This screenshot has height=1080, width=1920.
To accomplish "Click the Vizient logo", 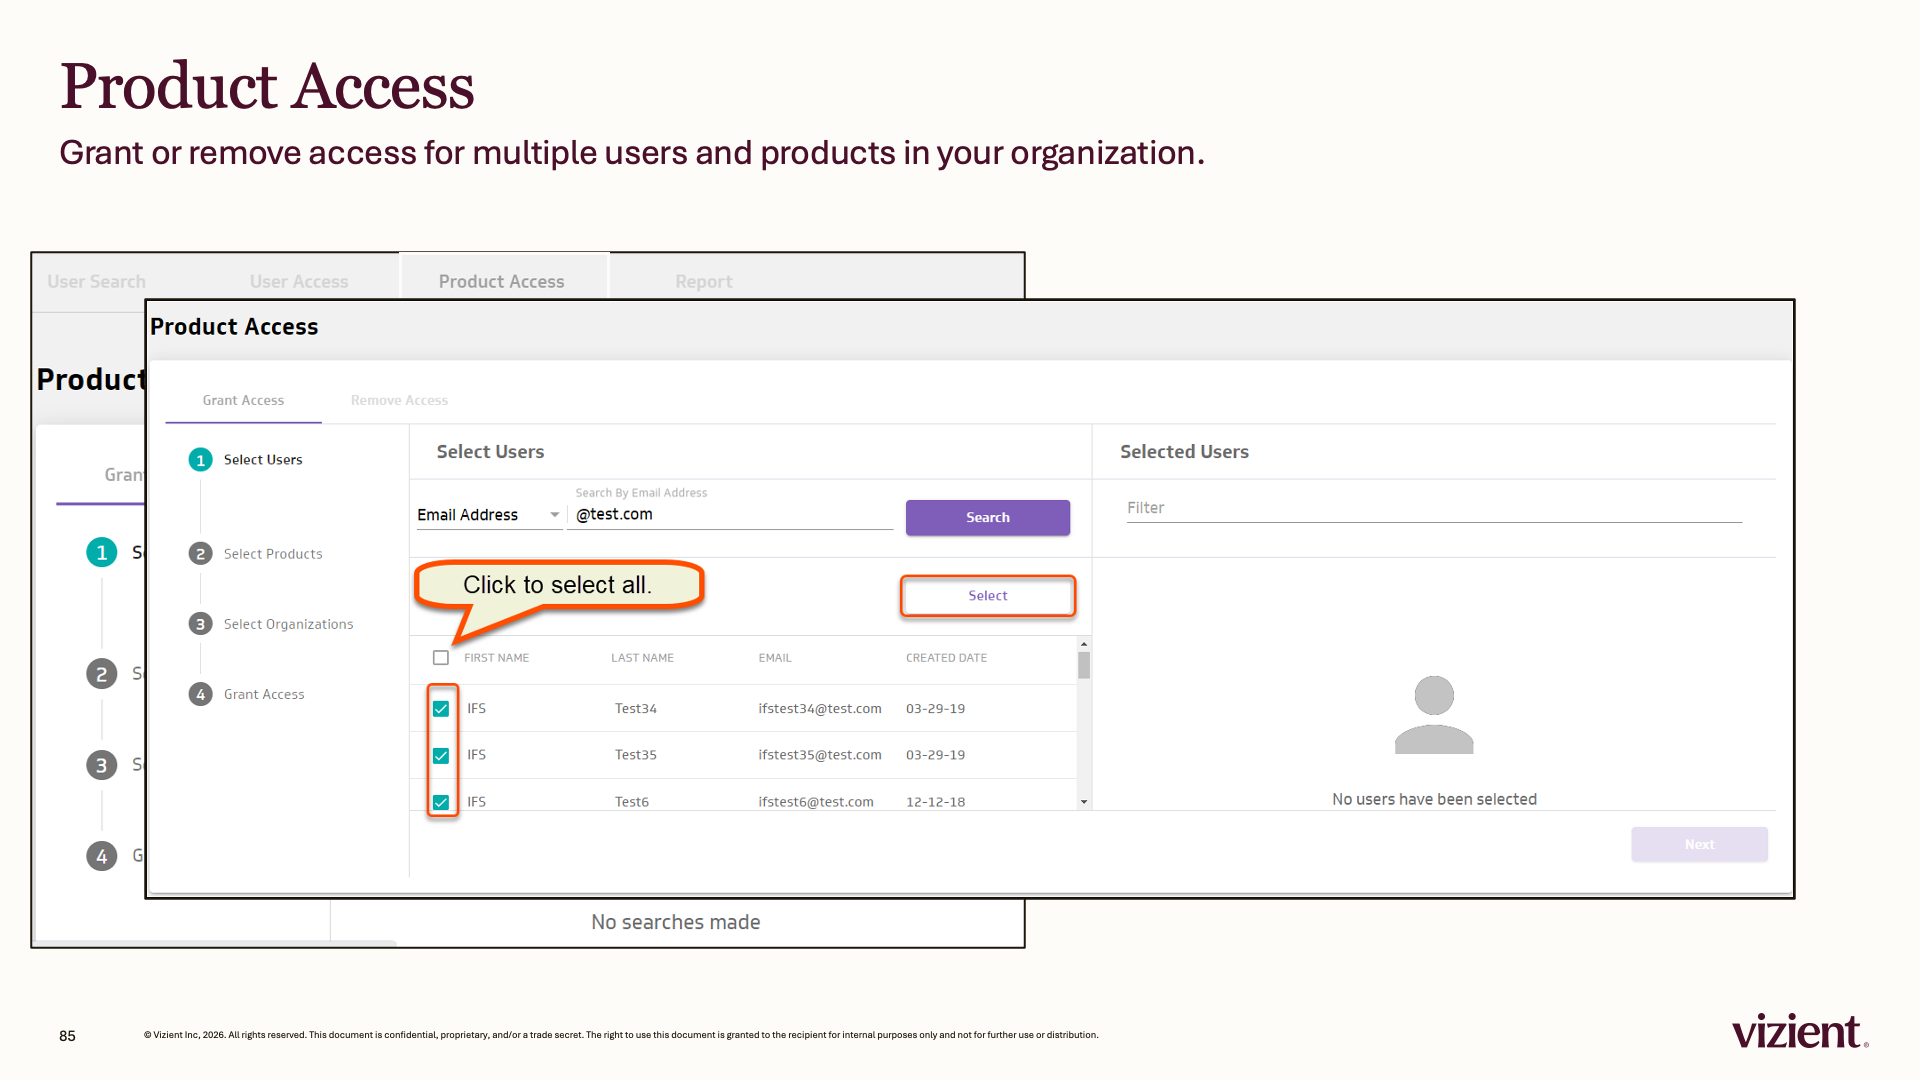I will click(x=1800, y=1031).
